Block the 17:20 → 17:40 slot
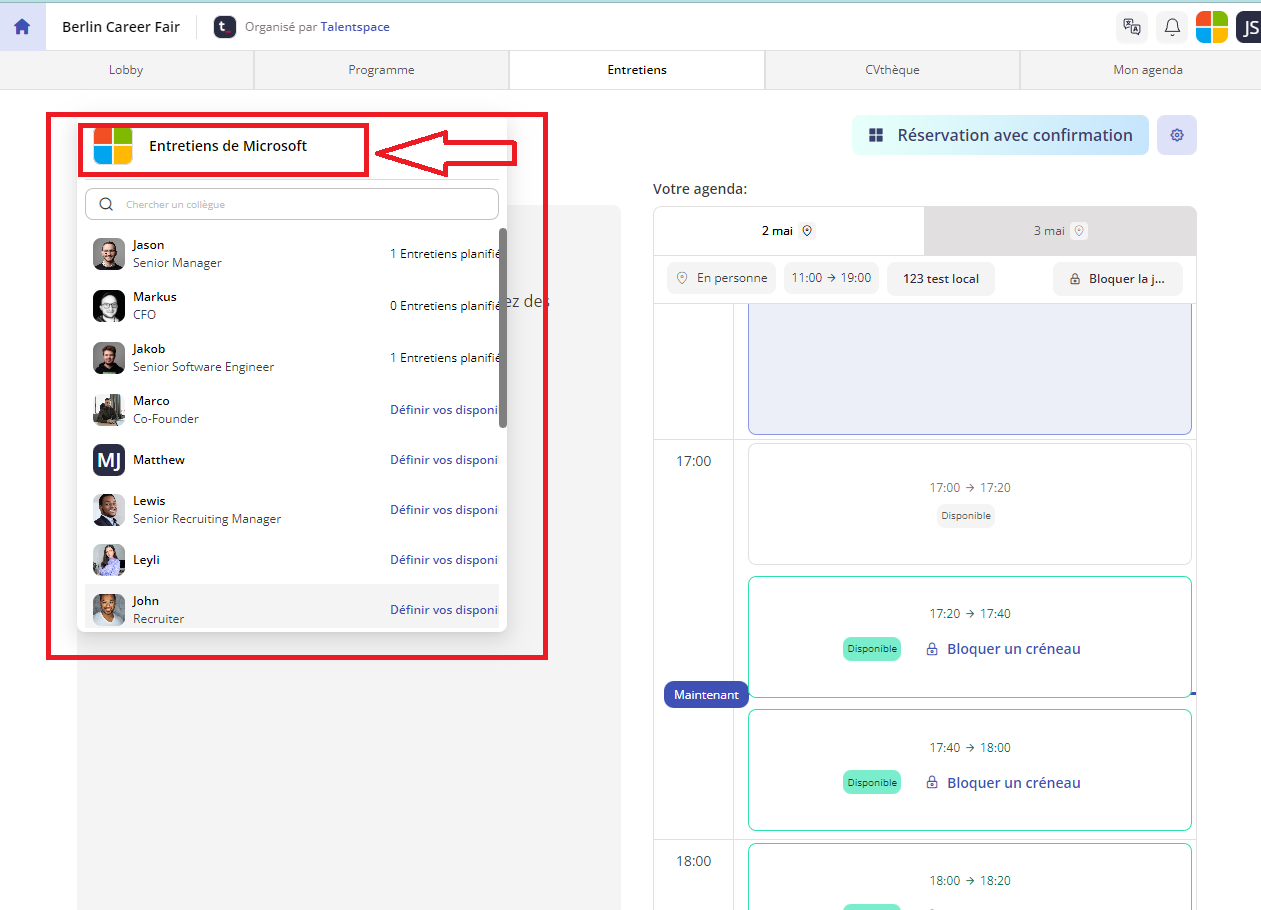 1003,649
